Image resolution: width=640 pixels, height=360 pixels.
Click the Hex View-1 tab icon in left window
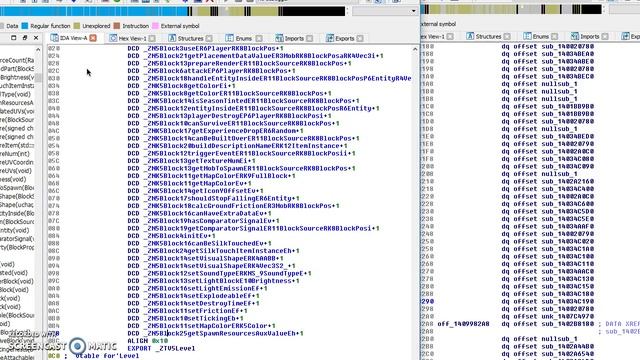(113, 38)
